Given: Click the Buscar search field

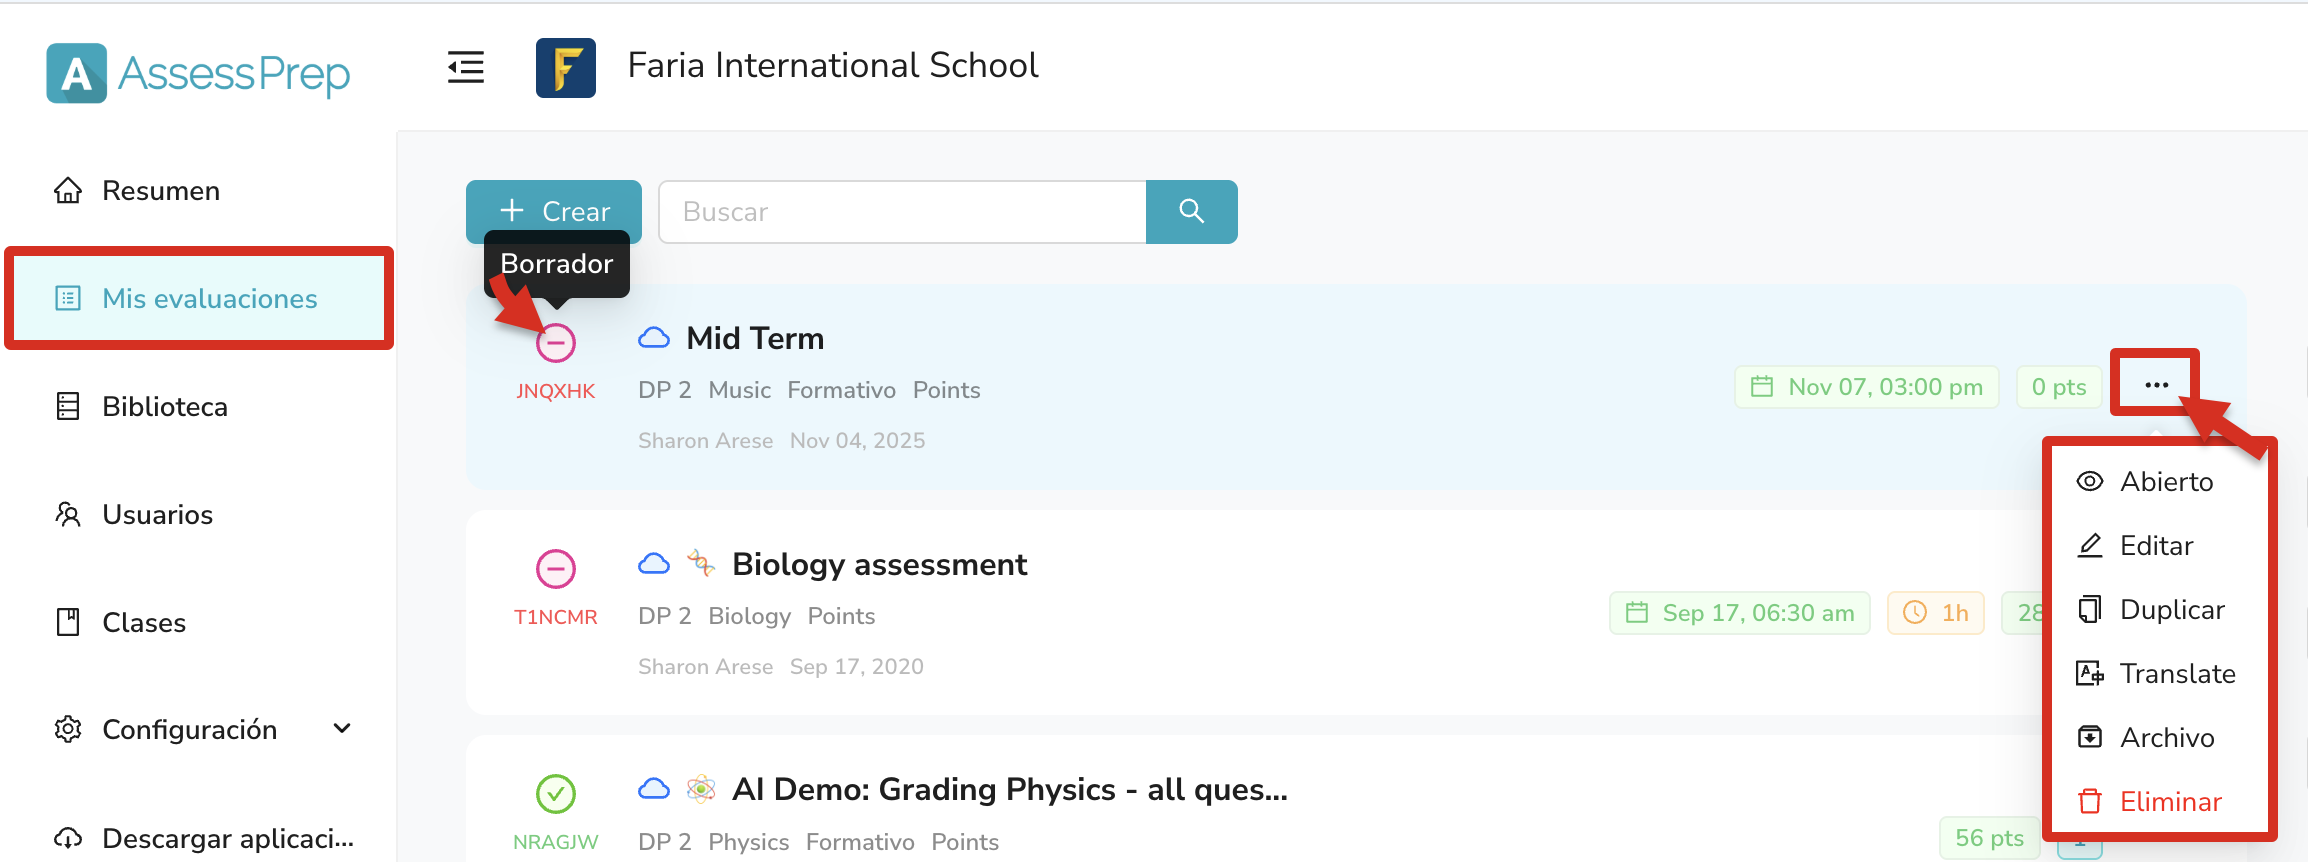Looking at the screenshot, I should click(902, 211).
